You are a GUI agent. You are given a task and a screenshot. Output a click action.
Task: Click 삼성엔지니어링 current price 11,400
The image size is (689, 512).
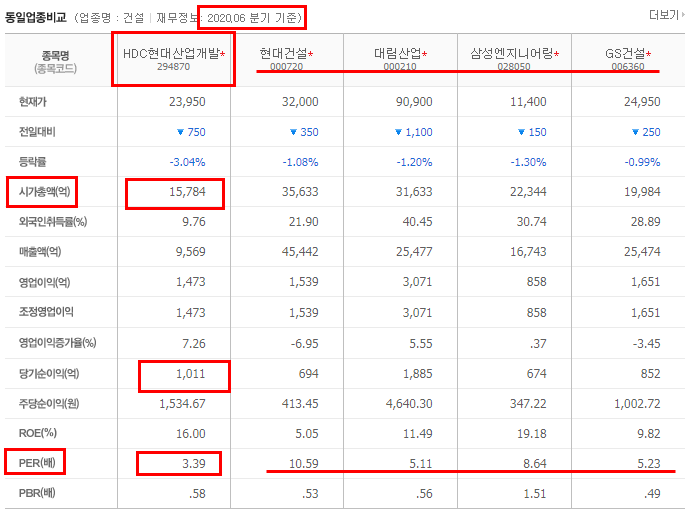tap(528, 102)
